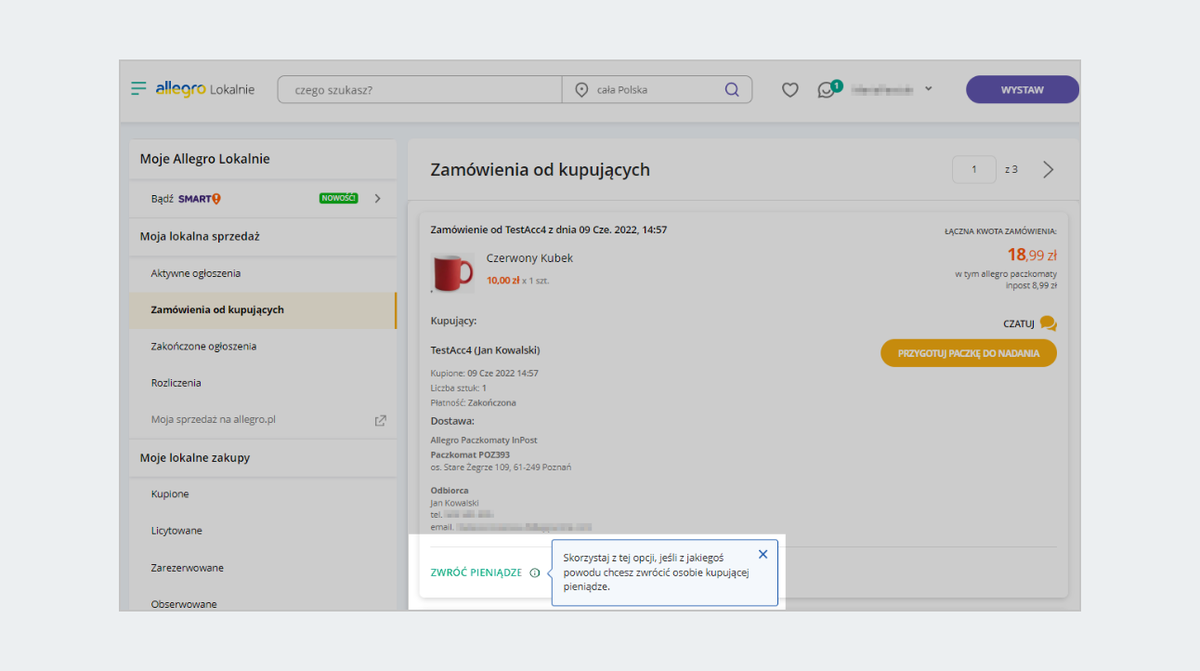Click the location pin icon
1200x671 pixels.
coord(581,89)
